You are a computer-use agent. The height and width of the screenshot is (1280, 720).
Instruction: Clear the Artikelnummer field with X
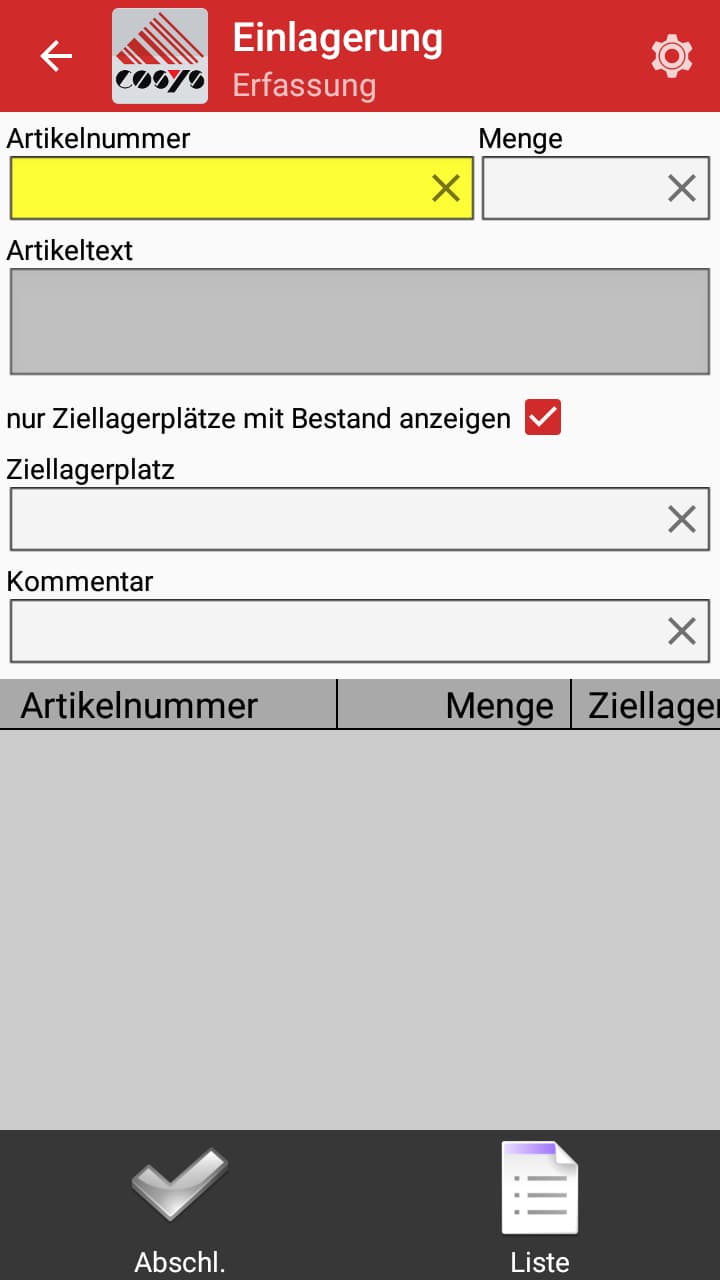pyautogui.click(x=446, y=188)
